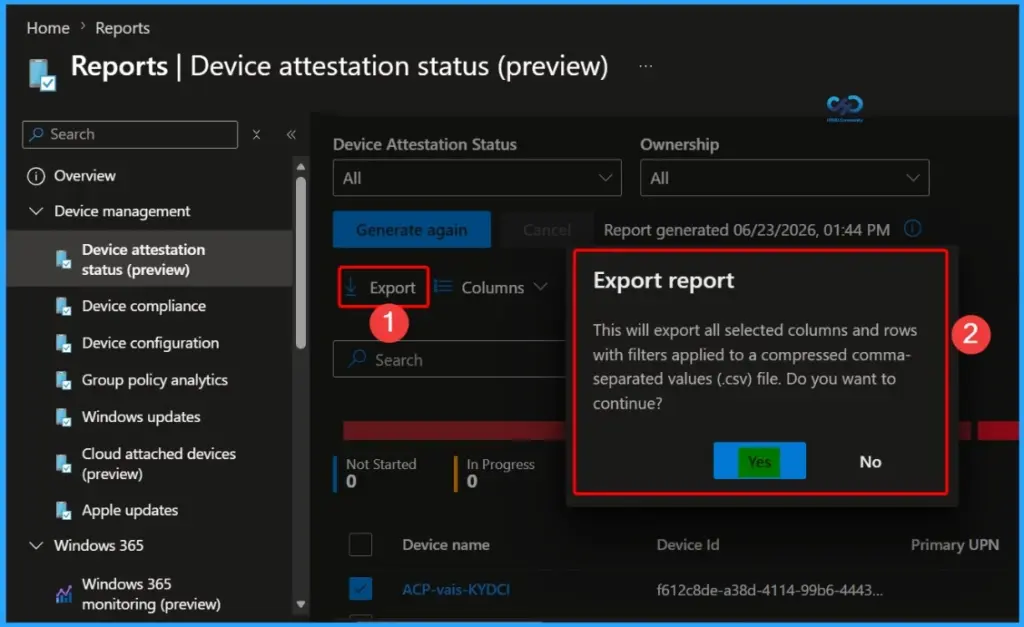
Task: Click the Overview info icon
Action: pyautogui.click(x=36, y=176)
